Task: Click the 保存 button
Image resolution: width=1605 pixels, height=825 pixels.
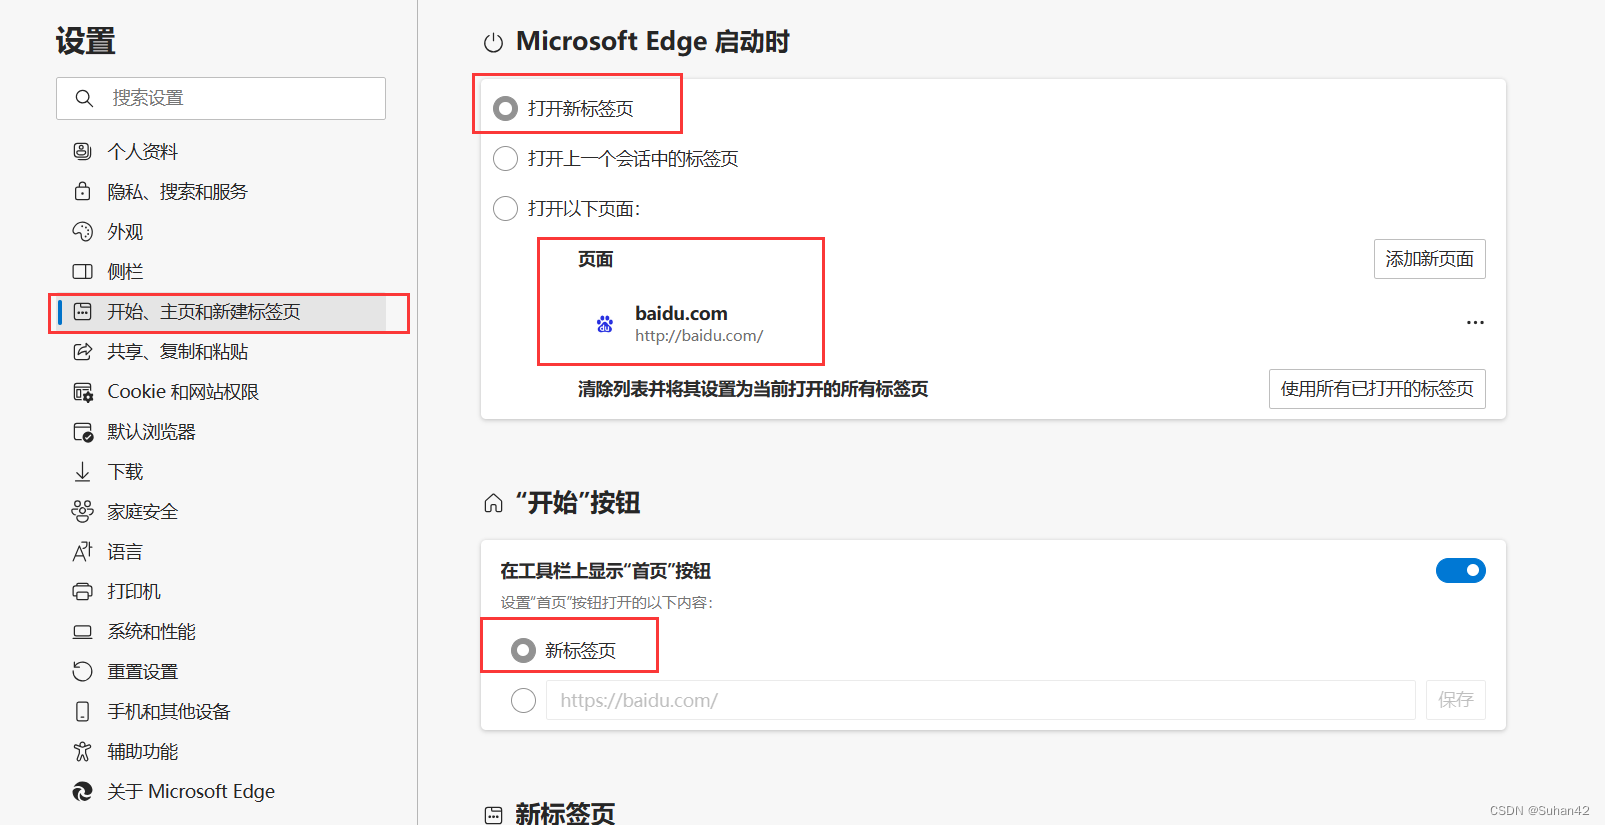Action: click(x=1455, y=700)
